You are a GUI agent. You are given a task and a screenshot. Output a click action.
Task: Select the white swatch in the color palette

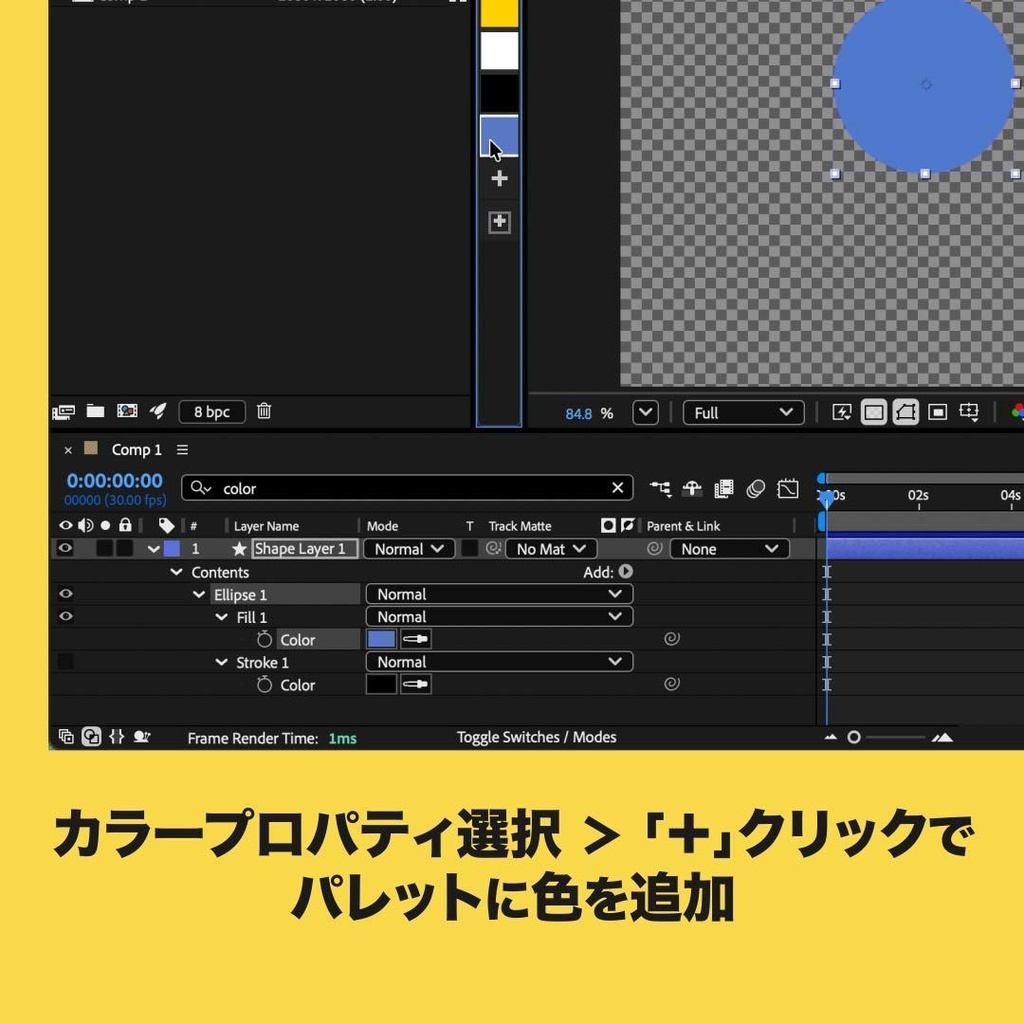(x=497, y=52)
